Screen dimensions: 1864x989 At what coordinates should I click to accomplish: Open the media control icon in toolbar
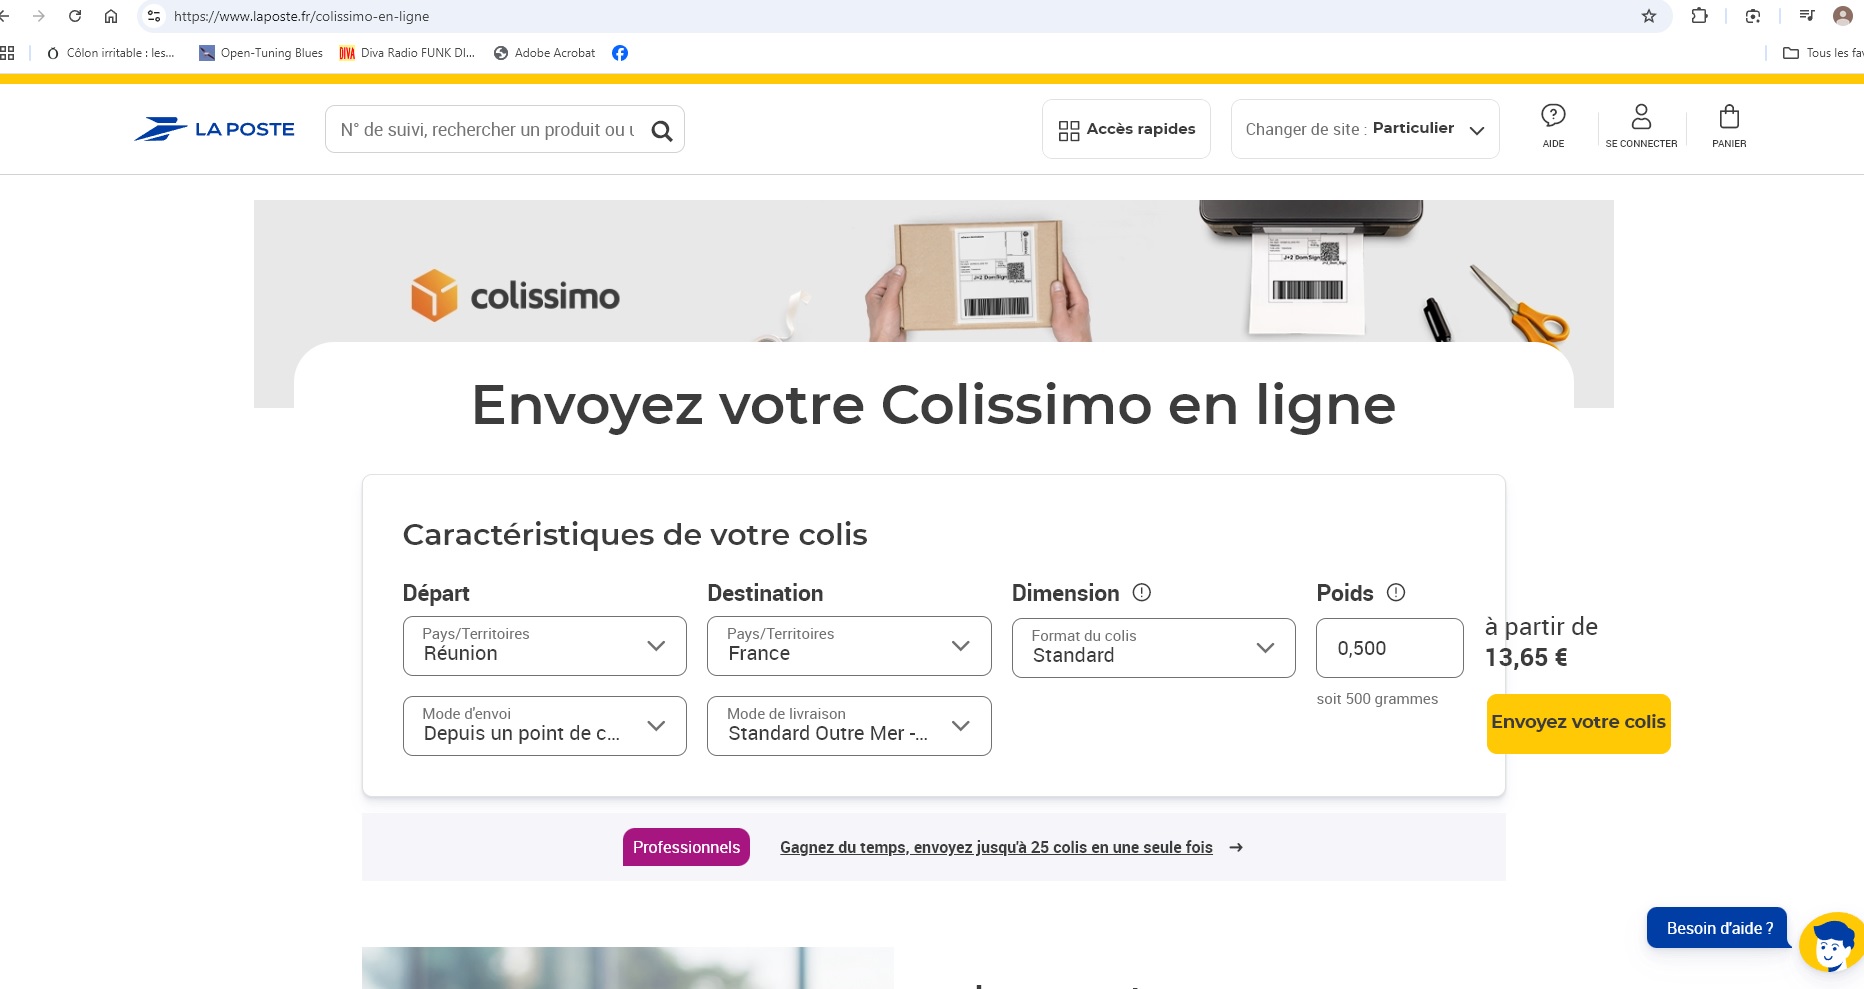[1806, 16]
